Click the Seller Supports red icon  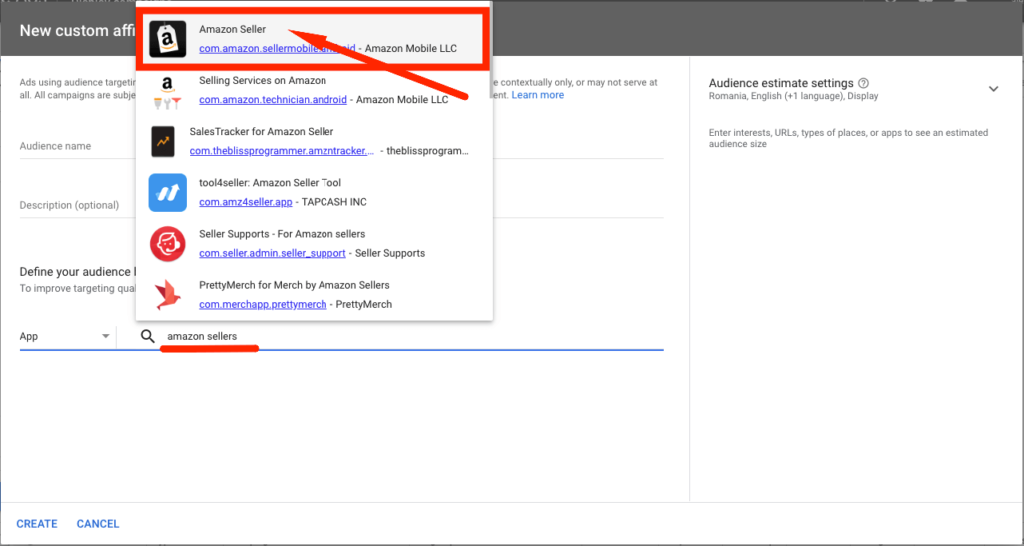167,243
